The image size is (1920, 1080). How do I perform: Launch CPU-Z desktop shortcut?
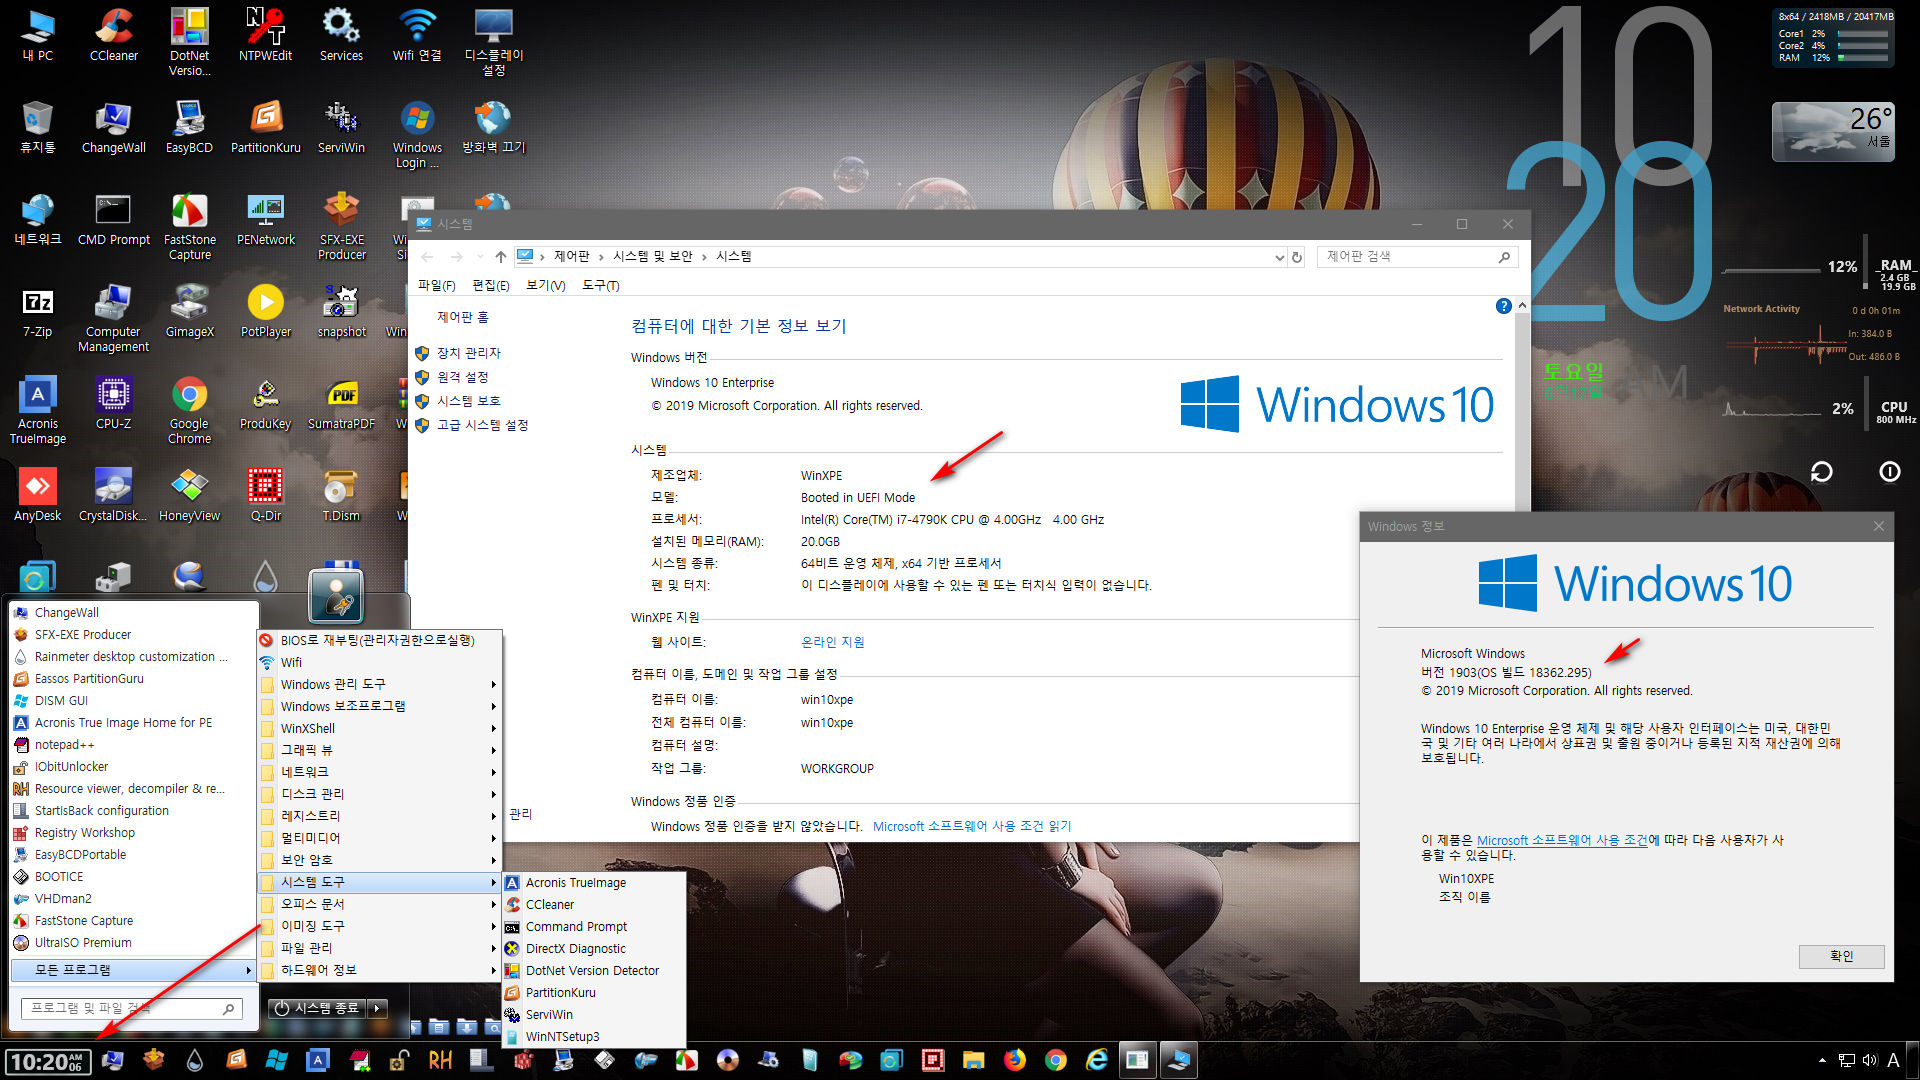[x=113, y=403]
